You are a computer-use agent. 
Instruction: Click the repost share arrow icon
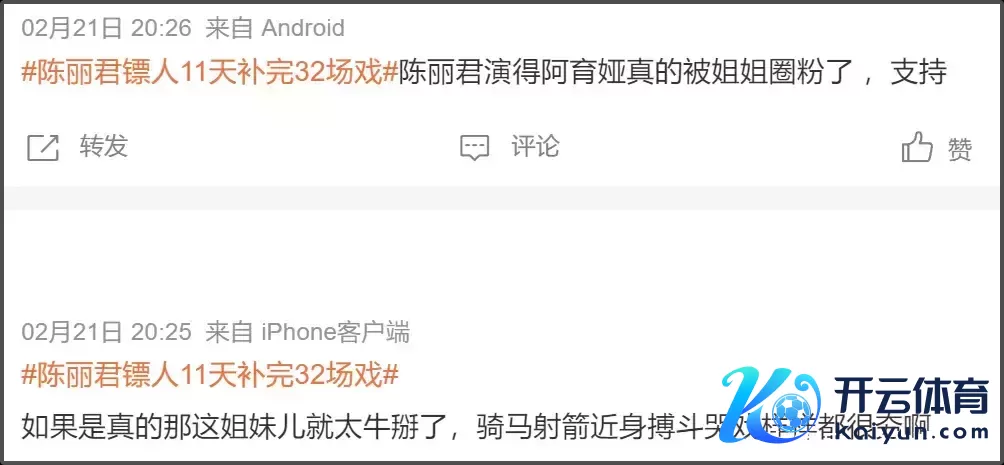tap(43, 148)
